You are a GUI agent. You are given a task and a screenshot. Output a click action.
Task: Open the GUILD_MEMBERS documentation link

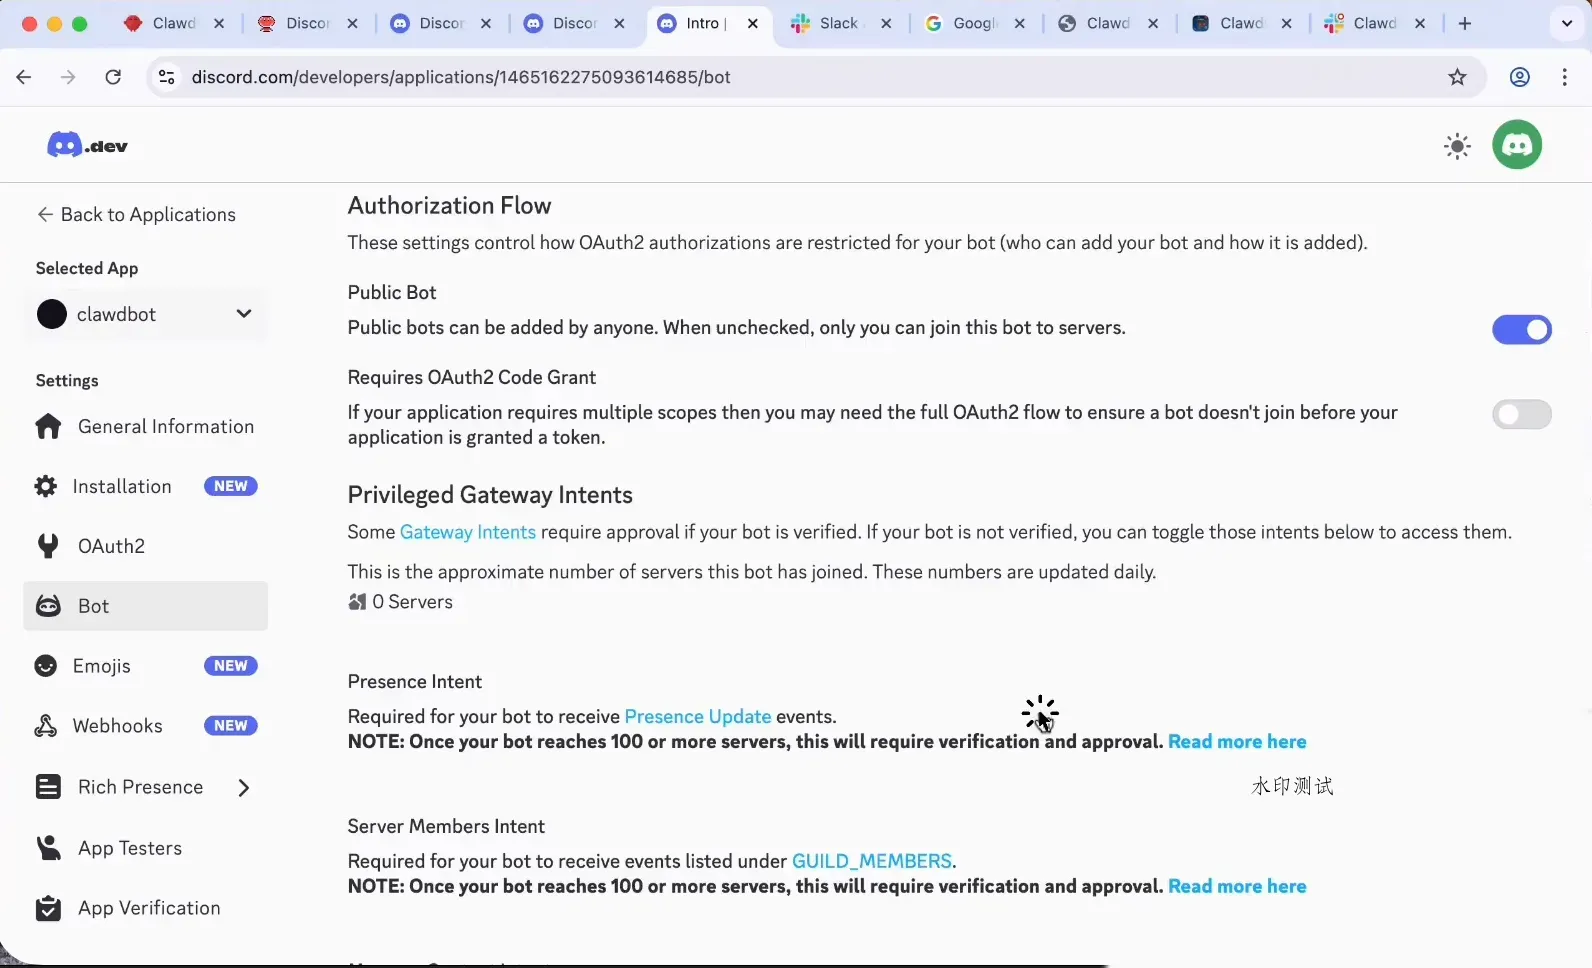871,861
